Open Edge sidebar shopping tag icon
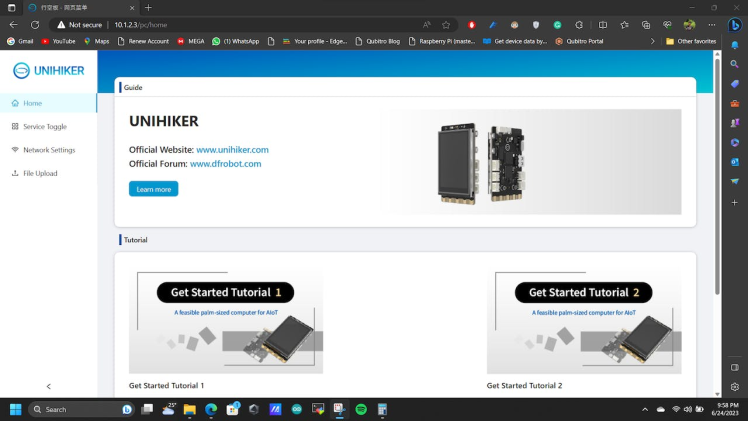 pyautogui.click(x=735, y=84)
